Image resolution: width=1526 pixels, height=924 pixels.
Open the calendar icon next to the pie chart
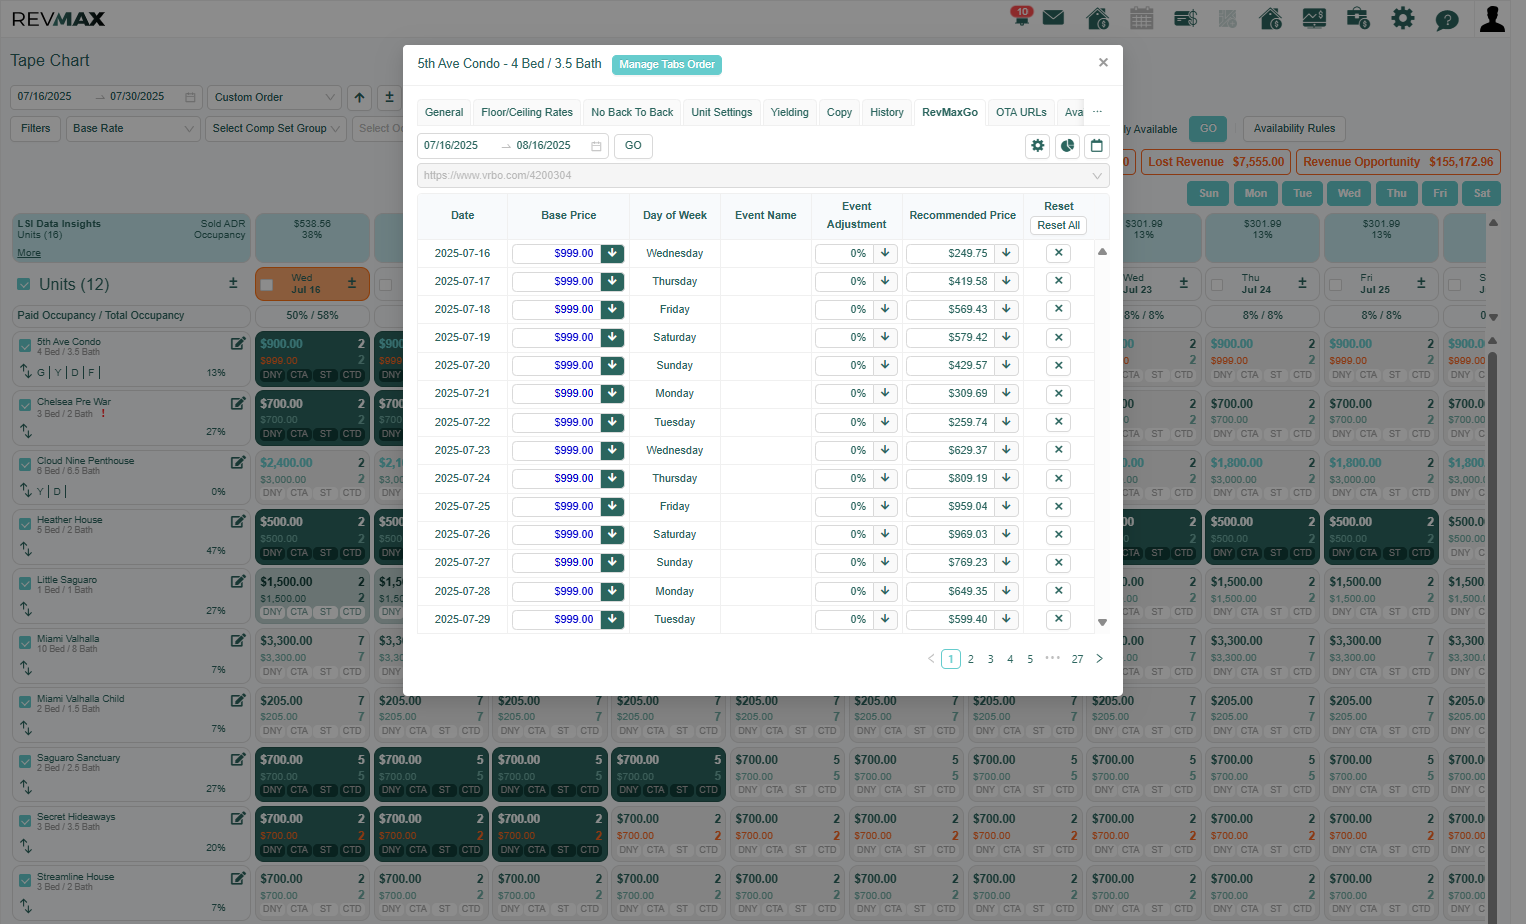click(x=1097, y=146)
